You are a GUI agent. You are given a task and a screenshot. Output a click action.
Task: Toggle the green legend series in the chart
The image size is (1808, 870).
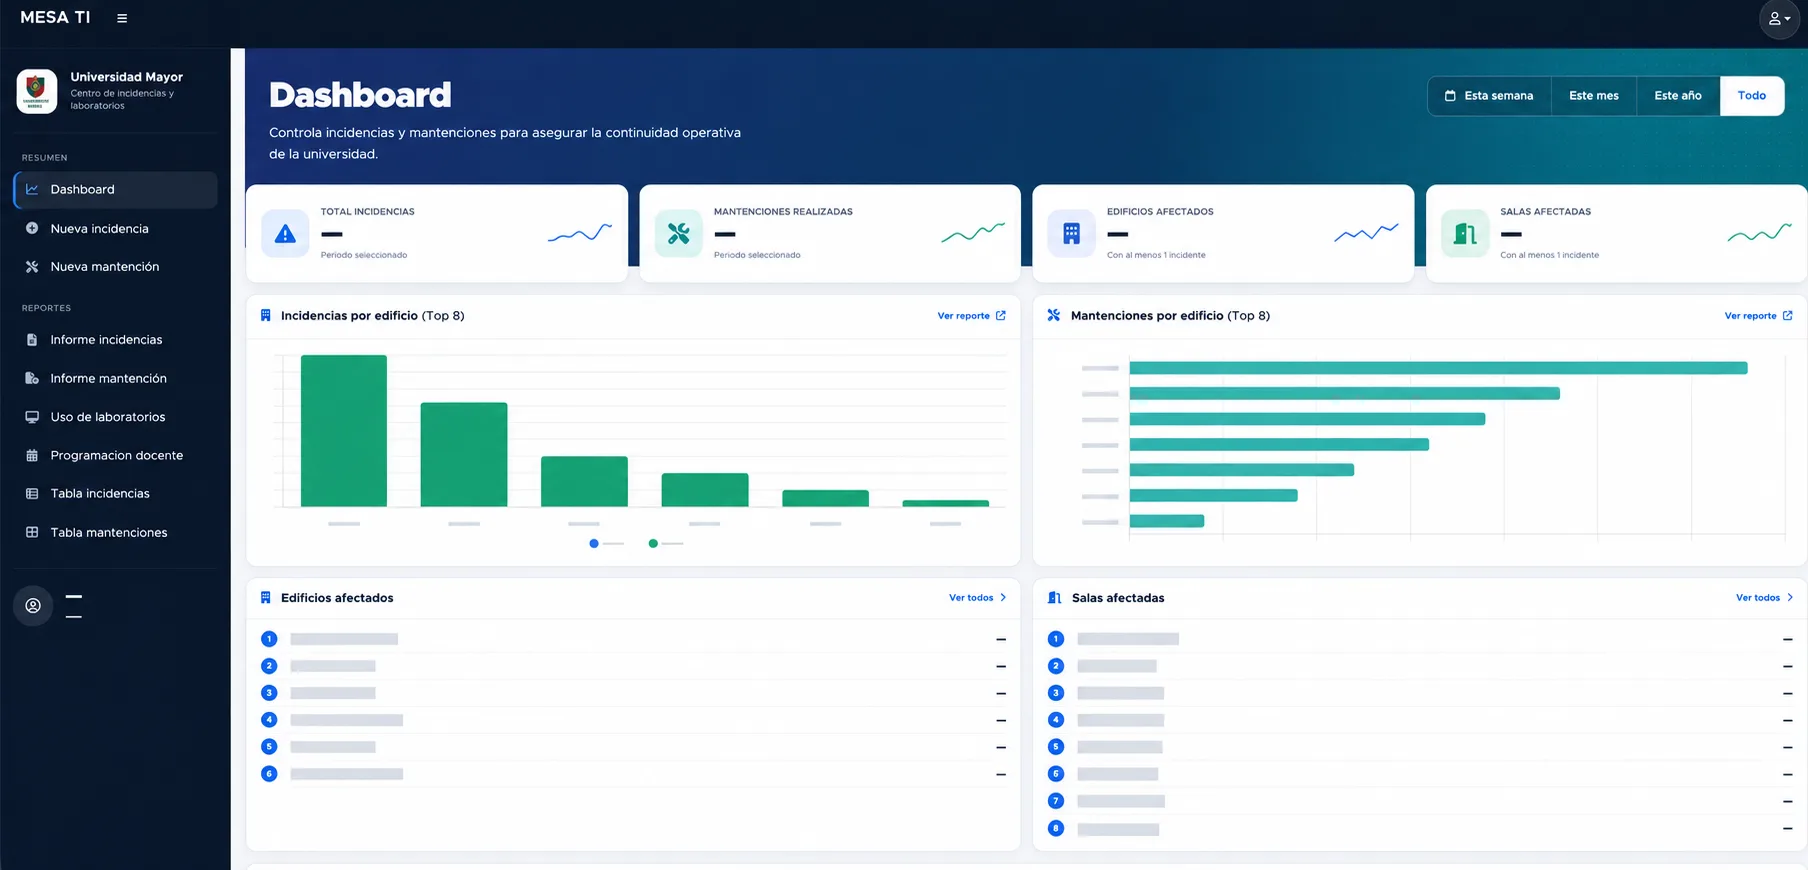665,544
